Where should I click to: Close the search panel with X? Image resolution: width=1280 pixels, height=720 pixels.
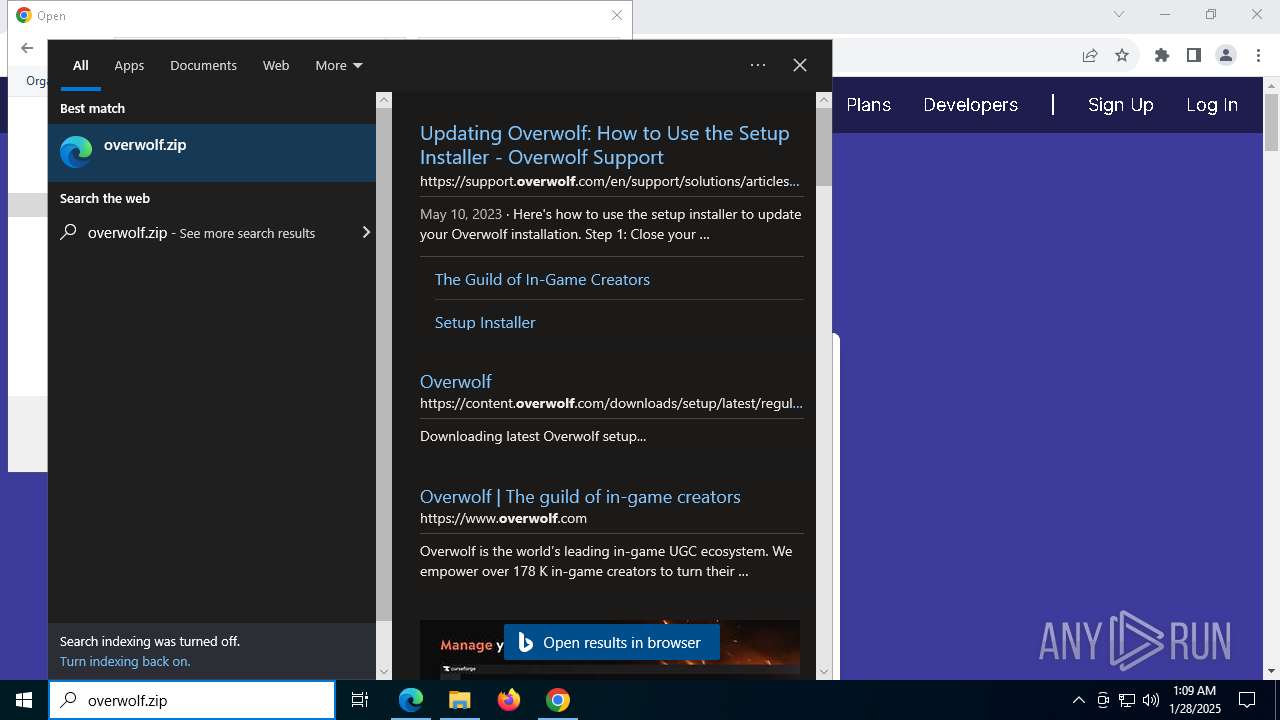click(x=800, y=65)
